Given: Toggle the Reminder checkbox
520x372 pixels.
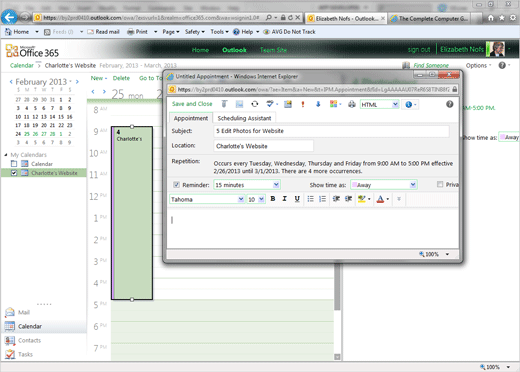Looking at the screenshot, I should (176, 185).
